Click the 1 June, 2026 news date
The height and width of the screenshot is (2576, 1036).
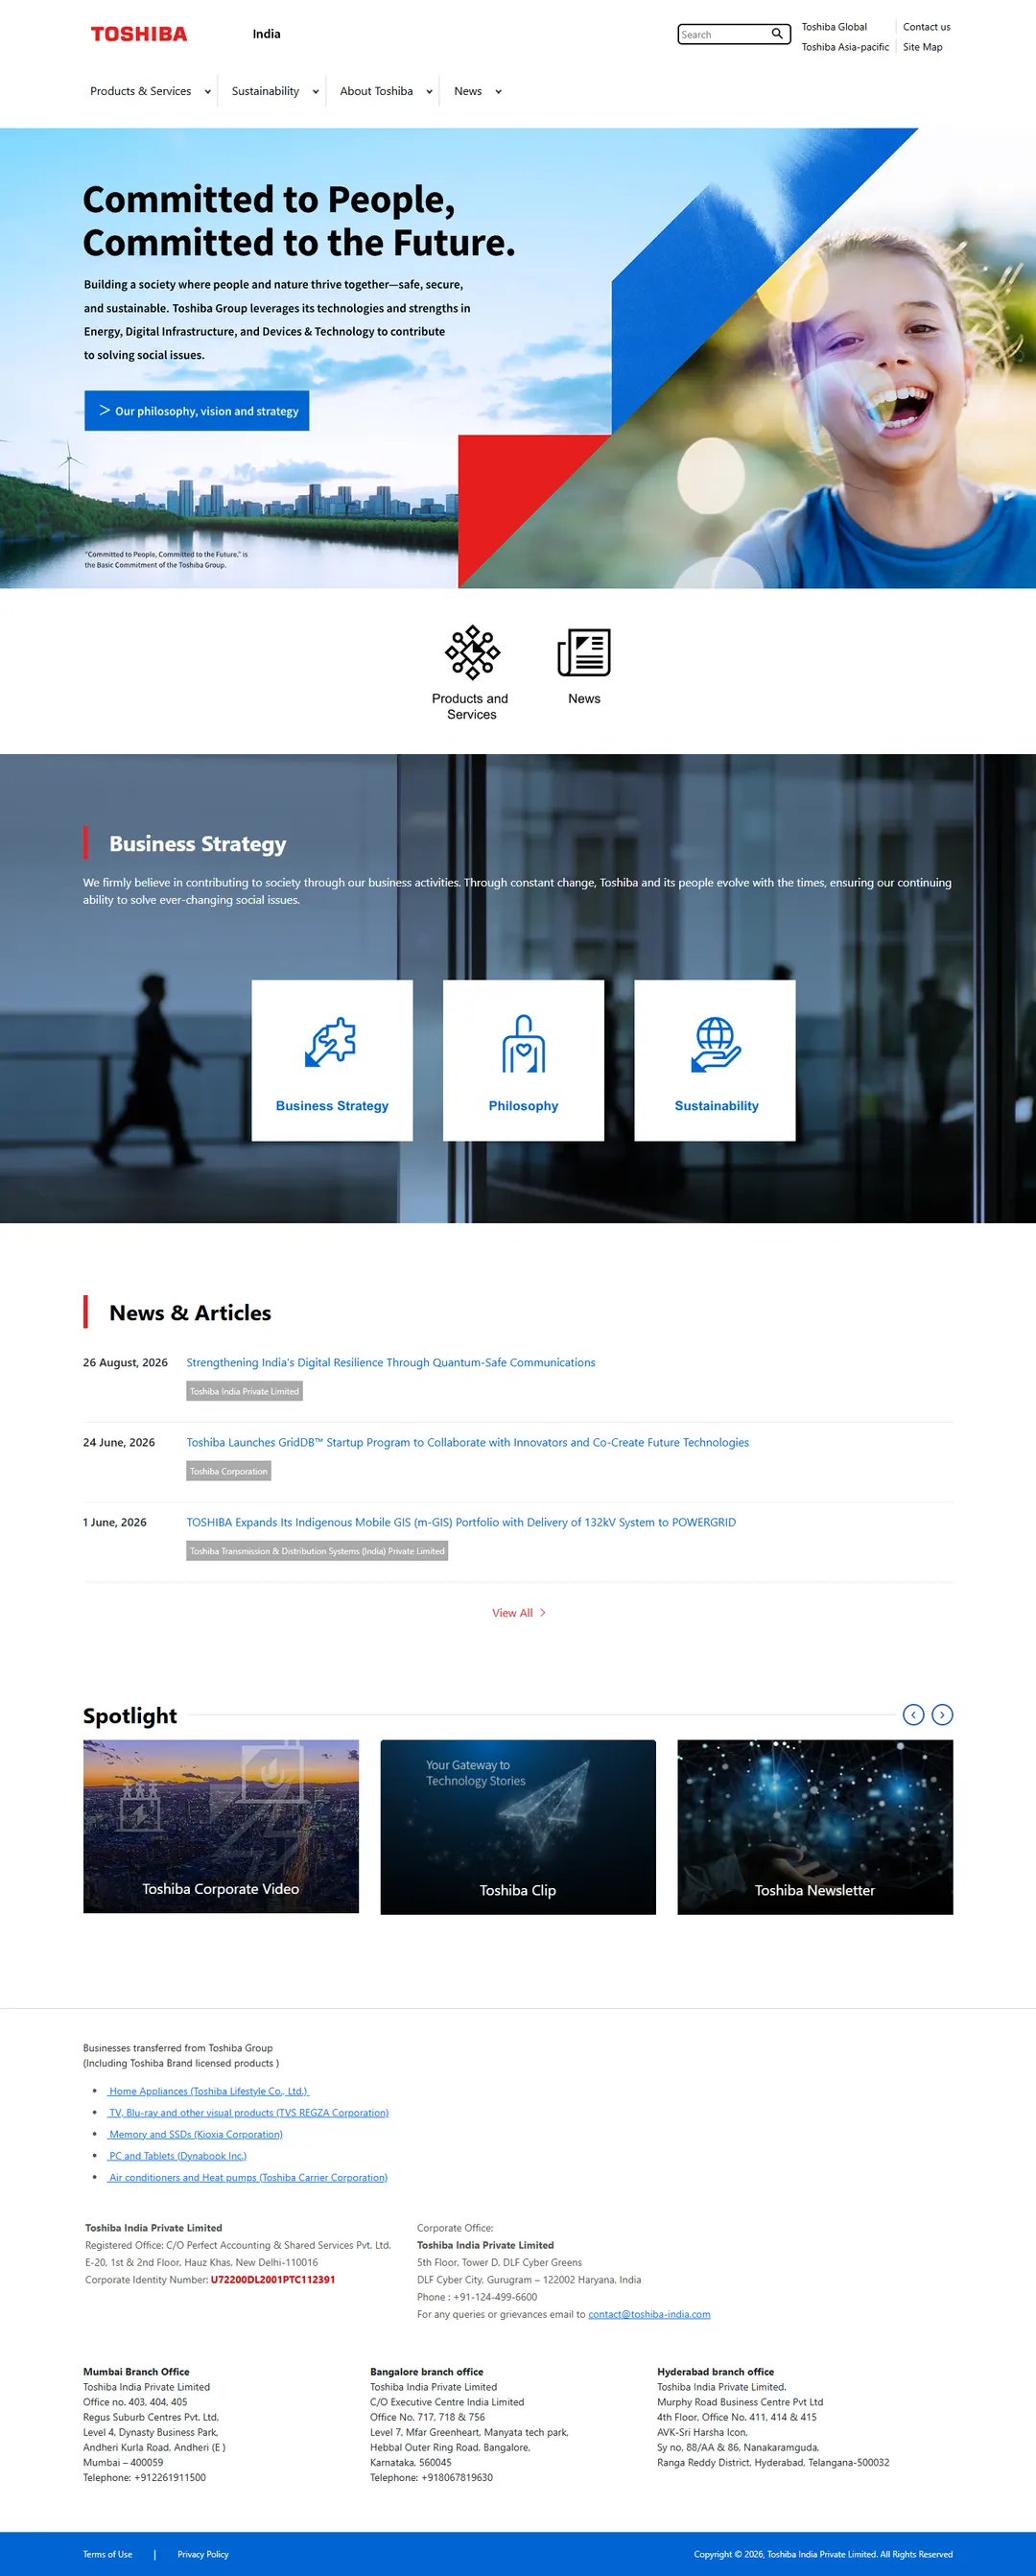pos(115,1522)
